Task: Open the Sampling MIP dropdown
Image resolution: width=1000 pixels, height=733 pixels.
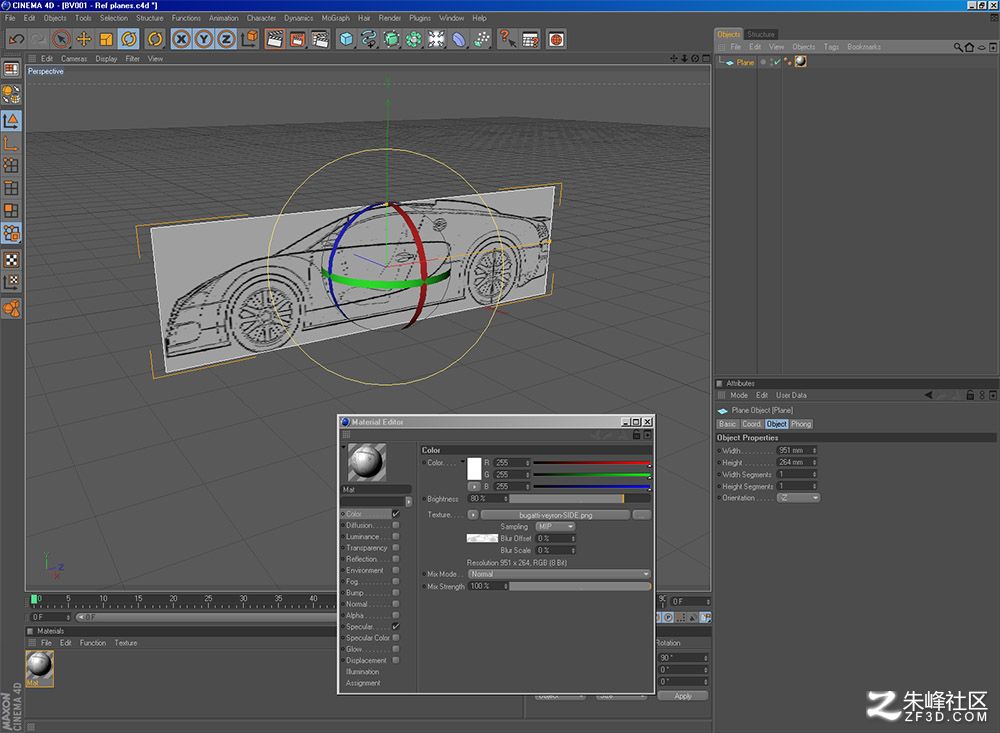Action: (x=555, y=527)
